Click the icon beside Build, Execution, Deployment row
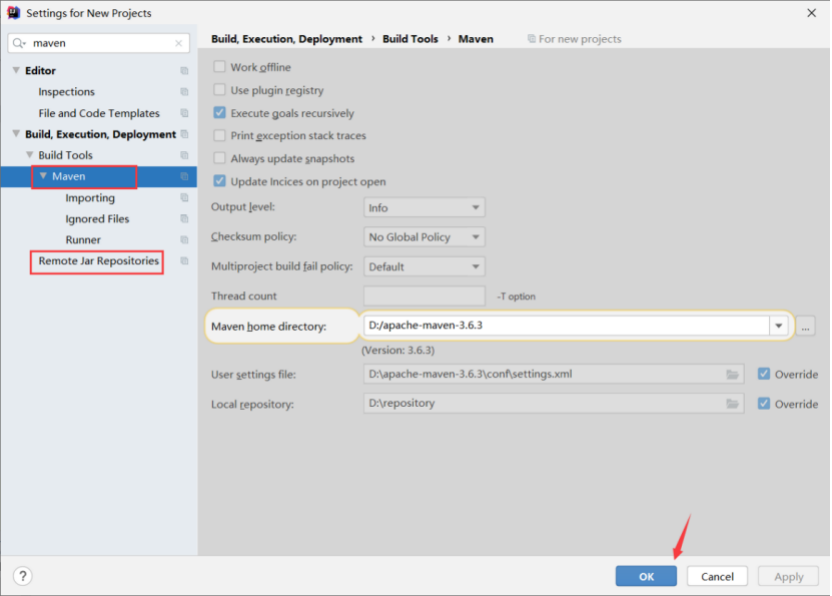This screenshot has width=832, height=596. click(184, 134)
